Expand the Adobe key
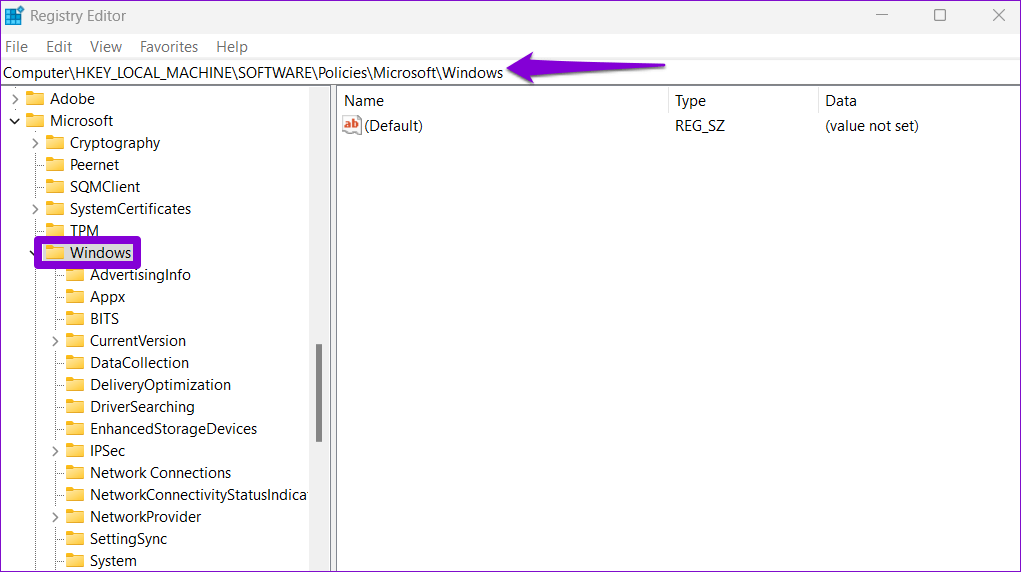The width and height of the screenshot is (1021, 572). 15,99
